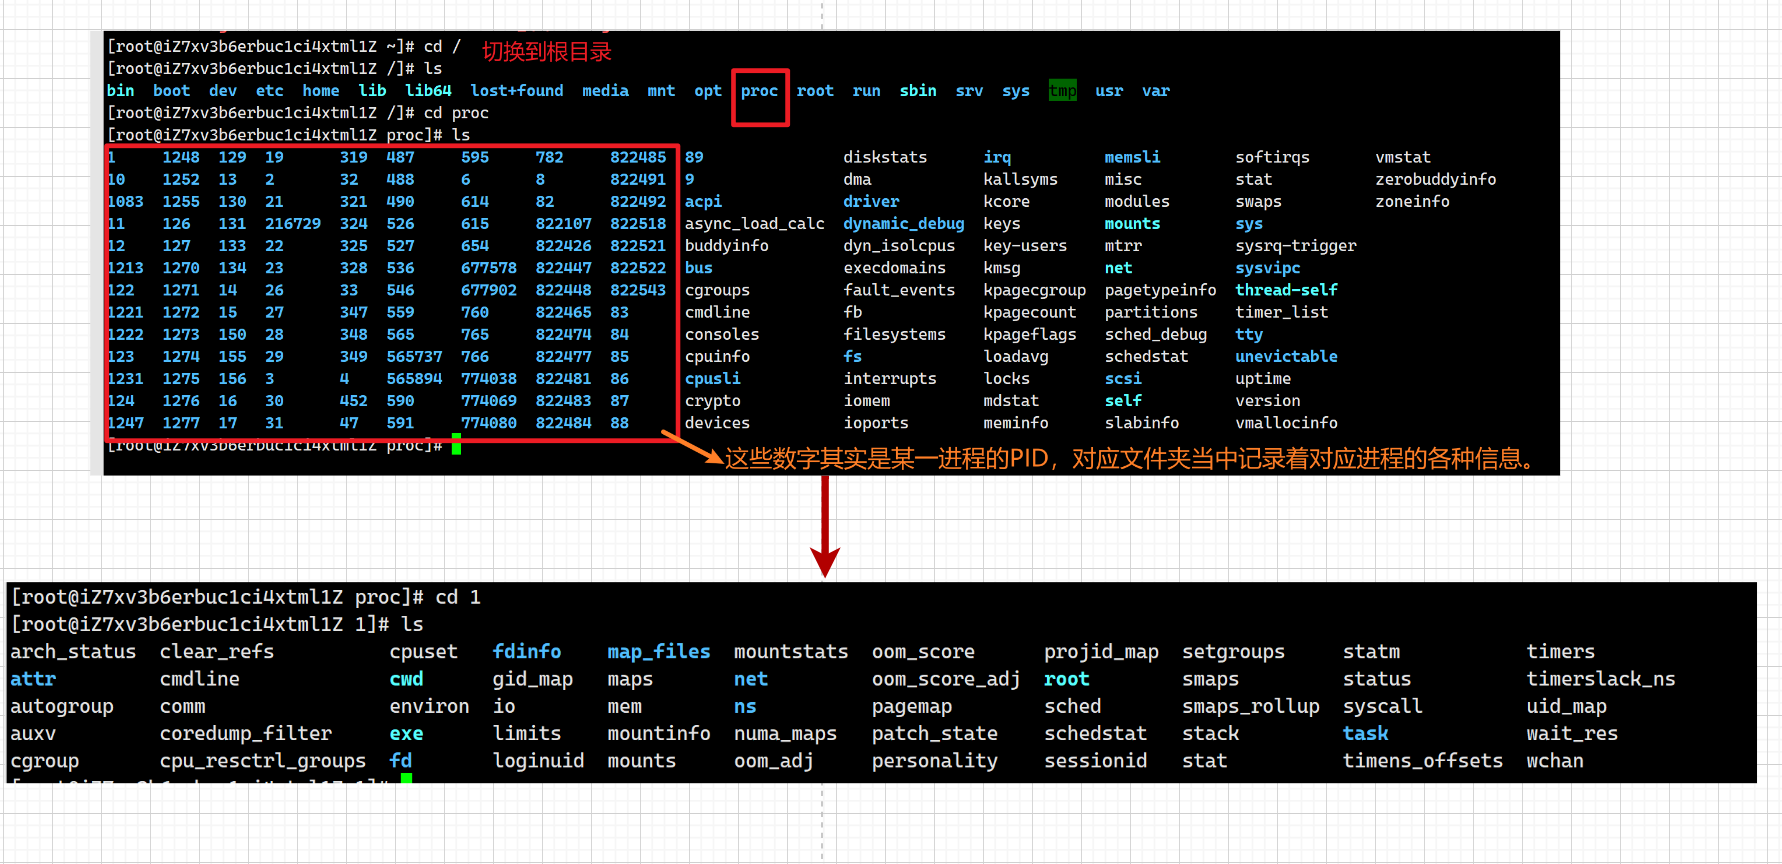Click the 'cwd' link entry
Viewport: 1782px width, 864px height.
(x=406, y=679)
